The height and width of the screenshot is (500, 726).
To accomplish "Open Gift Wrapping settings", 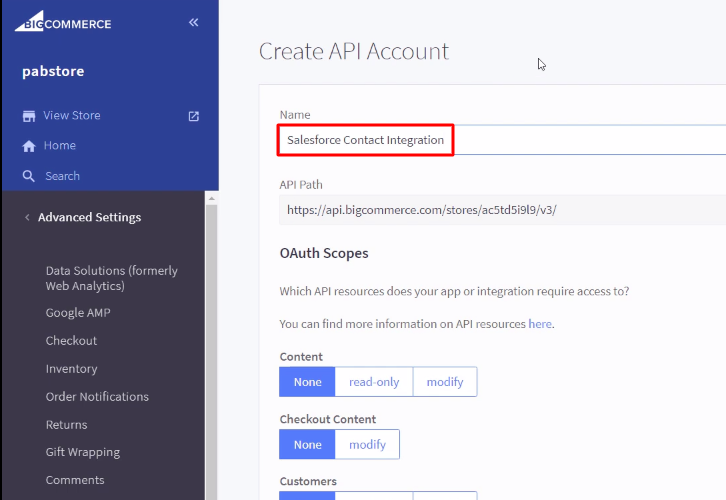I will 83,452.
